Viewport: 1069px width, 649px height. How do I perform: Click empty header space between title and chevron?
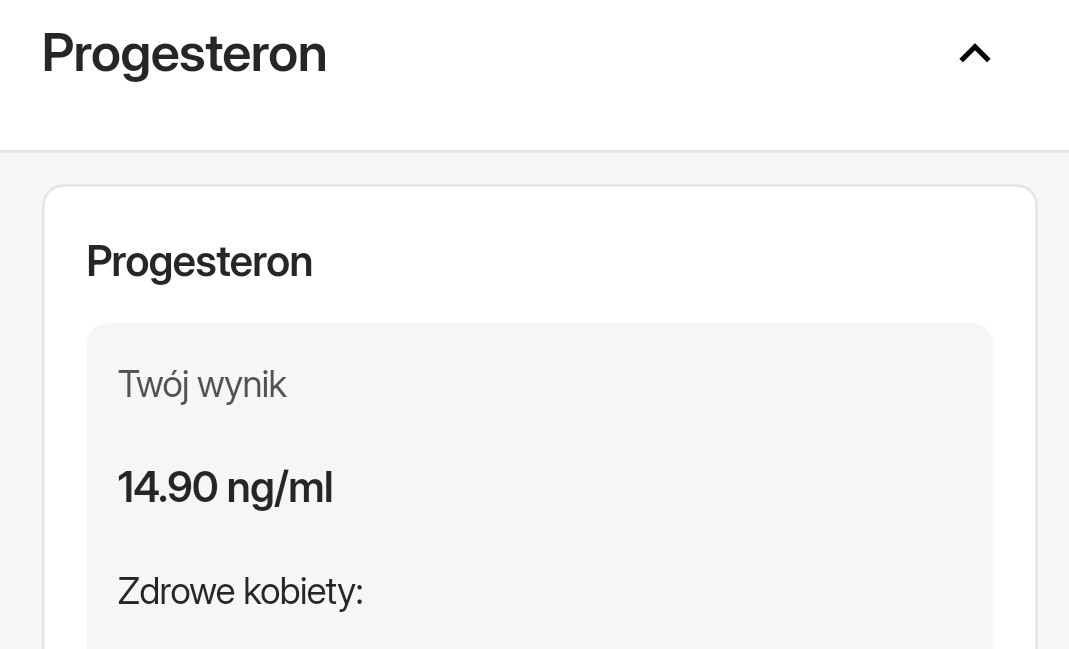pyautogui.click(x=640, y=53)
